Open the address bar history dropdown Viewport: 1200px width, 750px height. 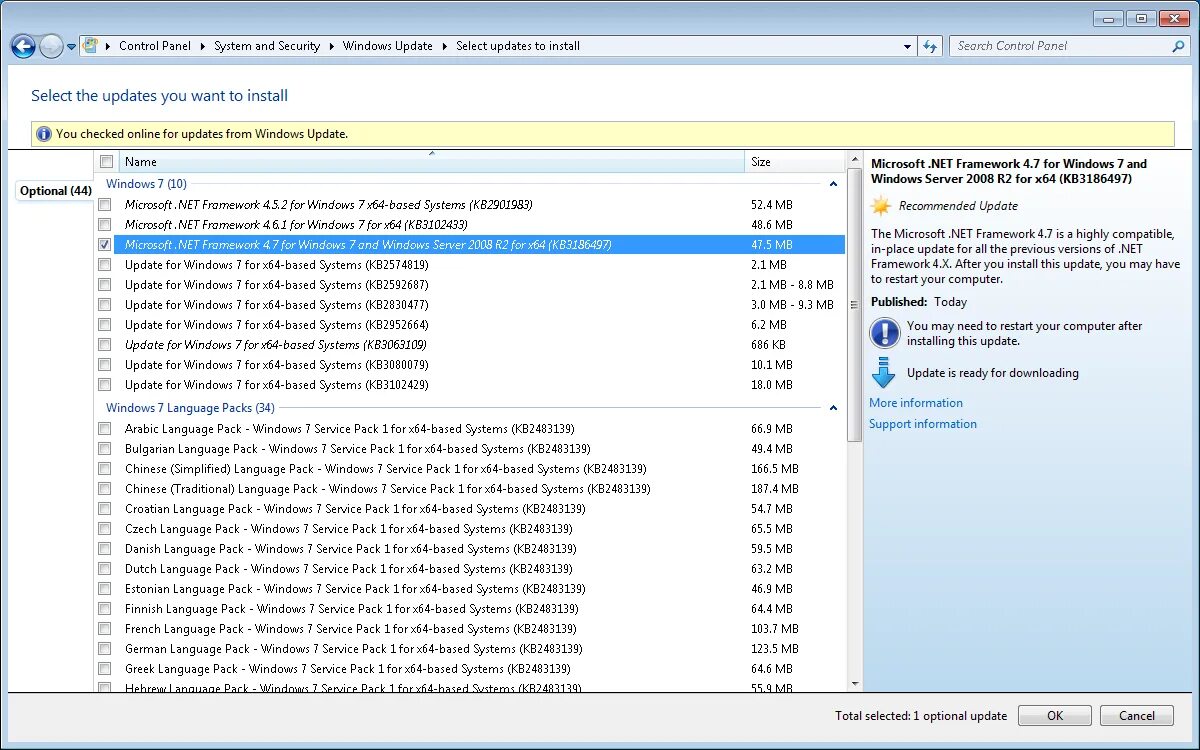coord(907,46)
